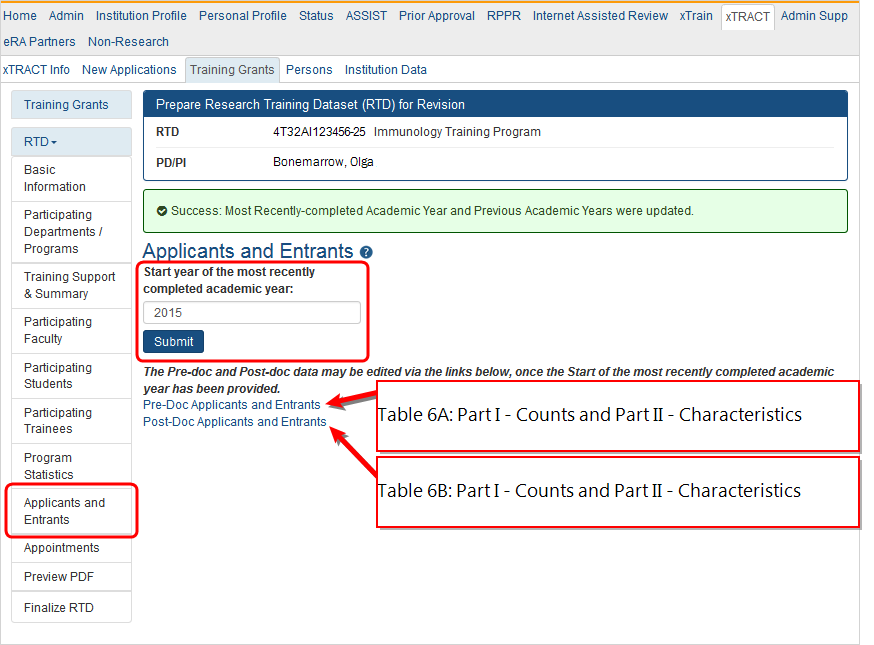
Task: Select Finalize RTD option
Action: coord(58,608)
